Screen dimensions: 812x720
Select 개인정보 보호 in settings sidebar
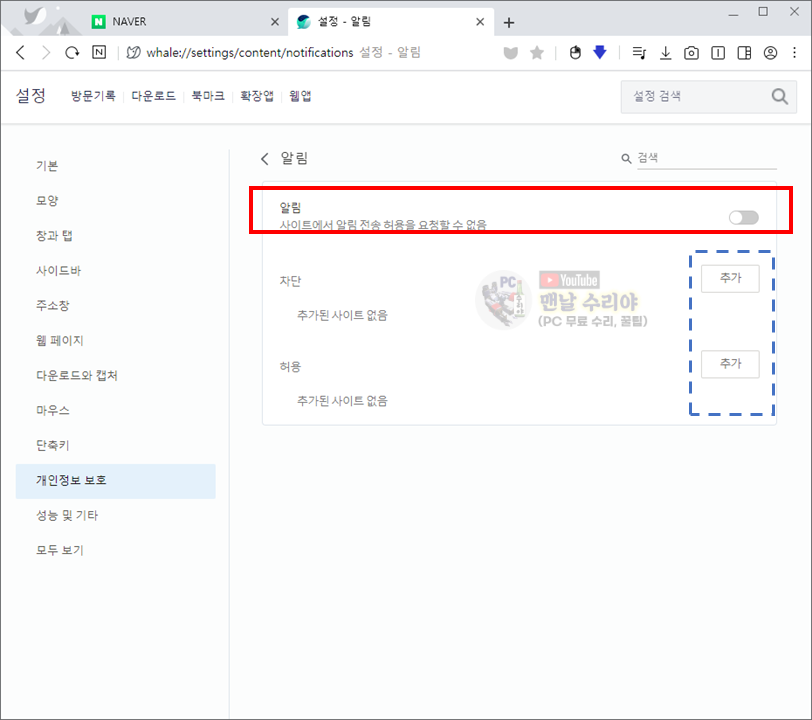(x=115, y=481)
